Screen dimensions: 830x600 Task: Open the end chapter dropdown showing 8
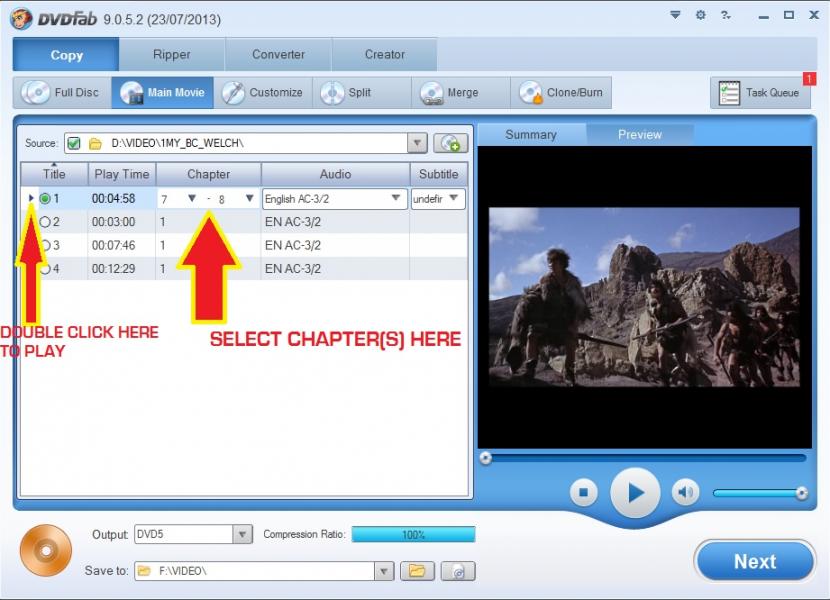click(x=249, y=199)
